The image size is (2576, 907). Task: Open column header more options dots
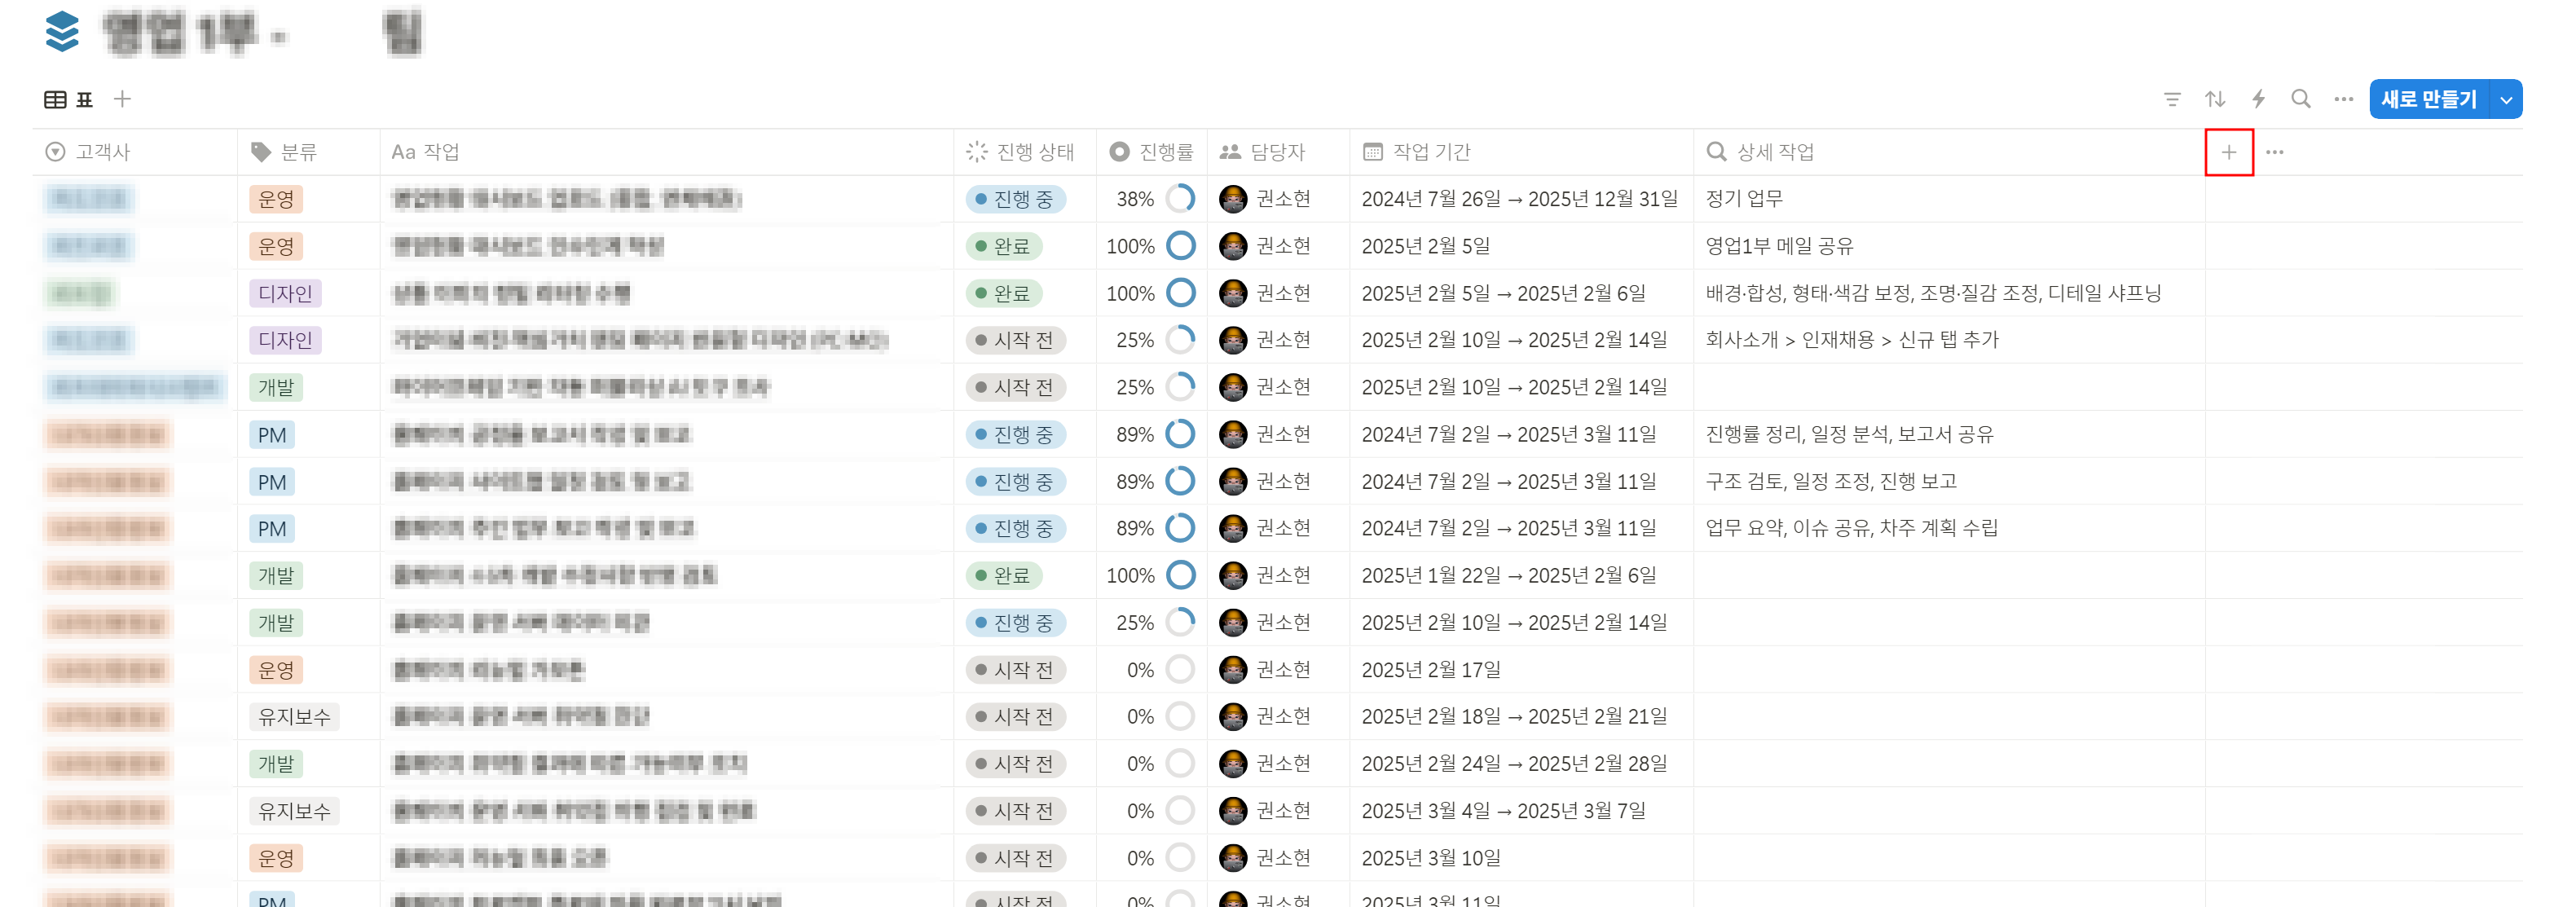[2274, 152]
